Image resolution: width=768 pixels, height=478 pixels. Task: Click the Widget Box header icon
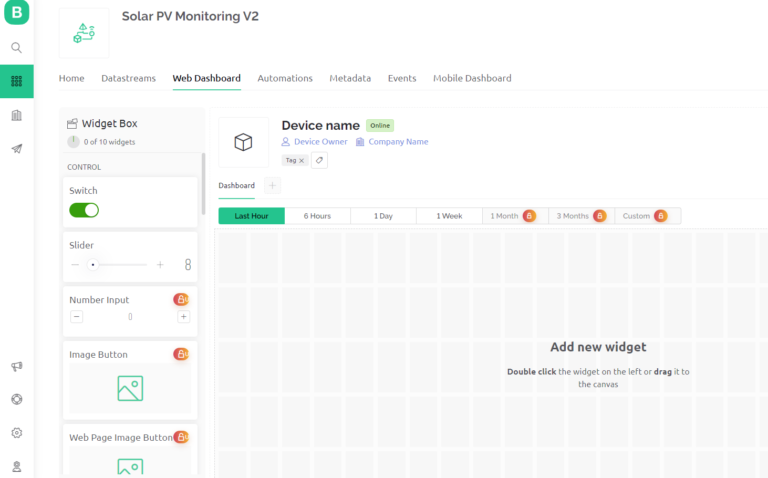pos(72,123)
